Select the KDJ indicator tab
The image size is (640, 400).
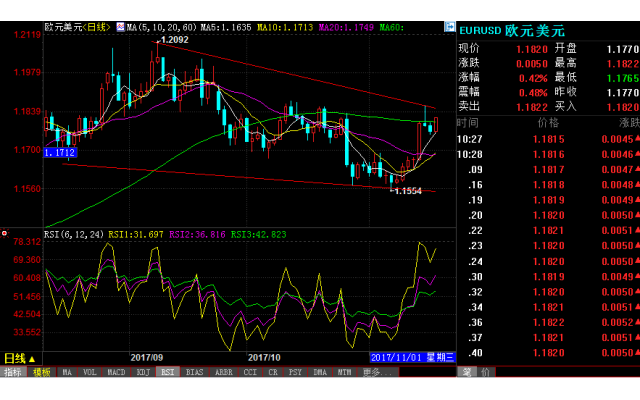pyautogui.click(x=143, y=372)
